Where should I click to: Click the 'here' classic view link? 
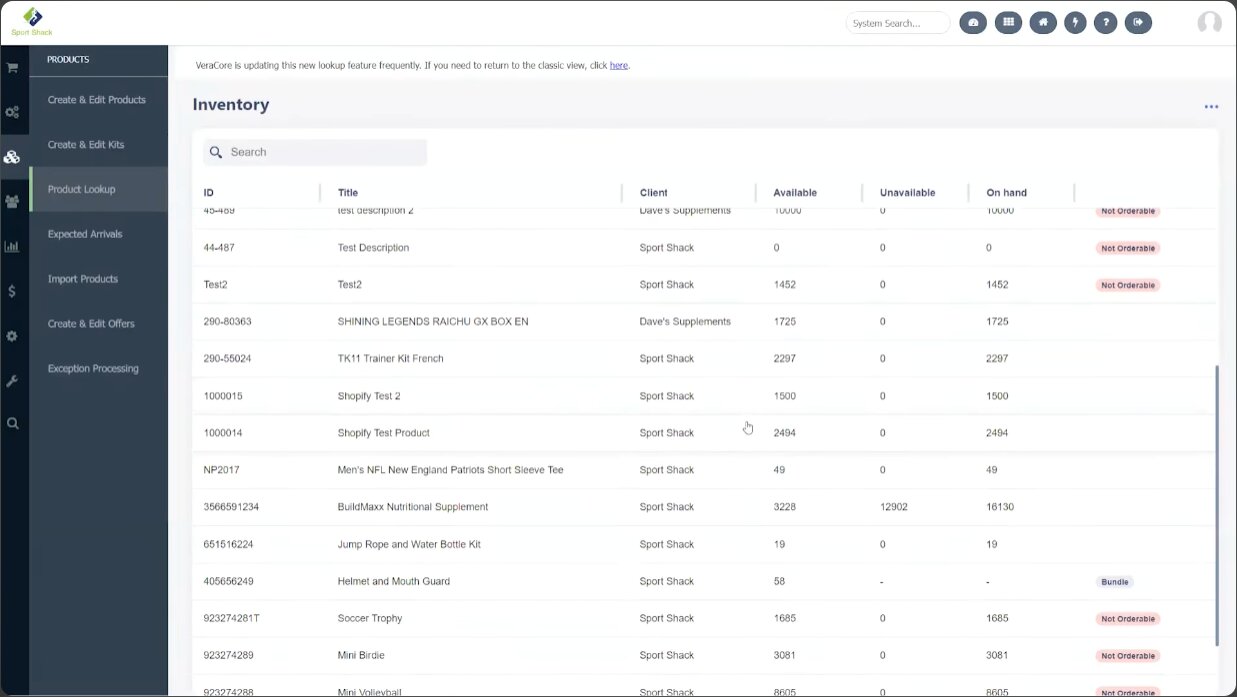point(619,66)
